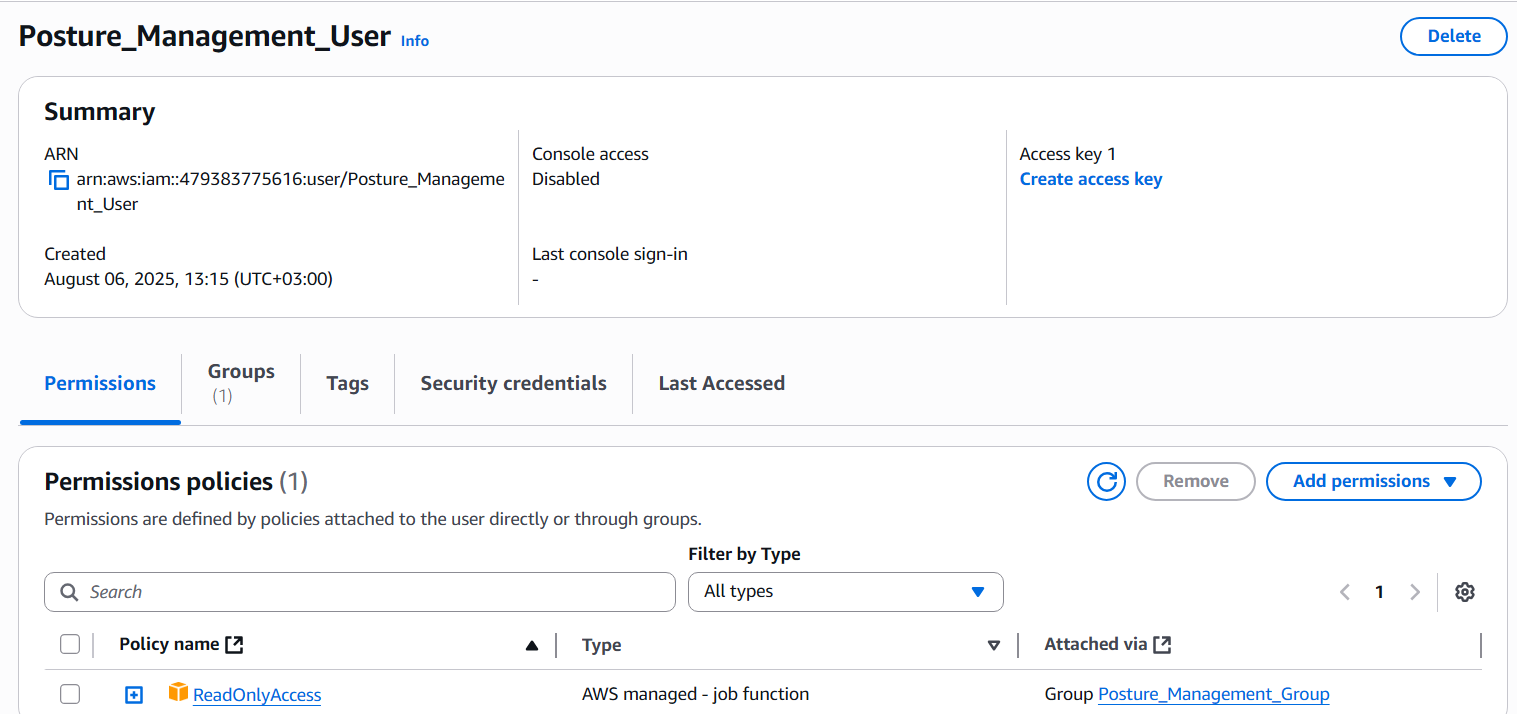This screenshot has height=714, width=1517.
Task: Switch to the Groups tab
Action: click(x=241, y=383)
